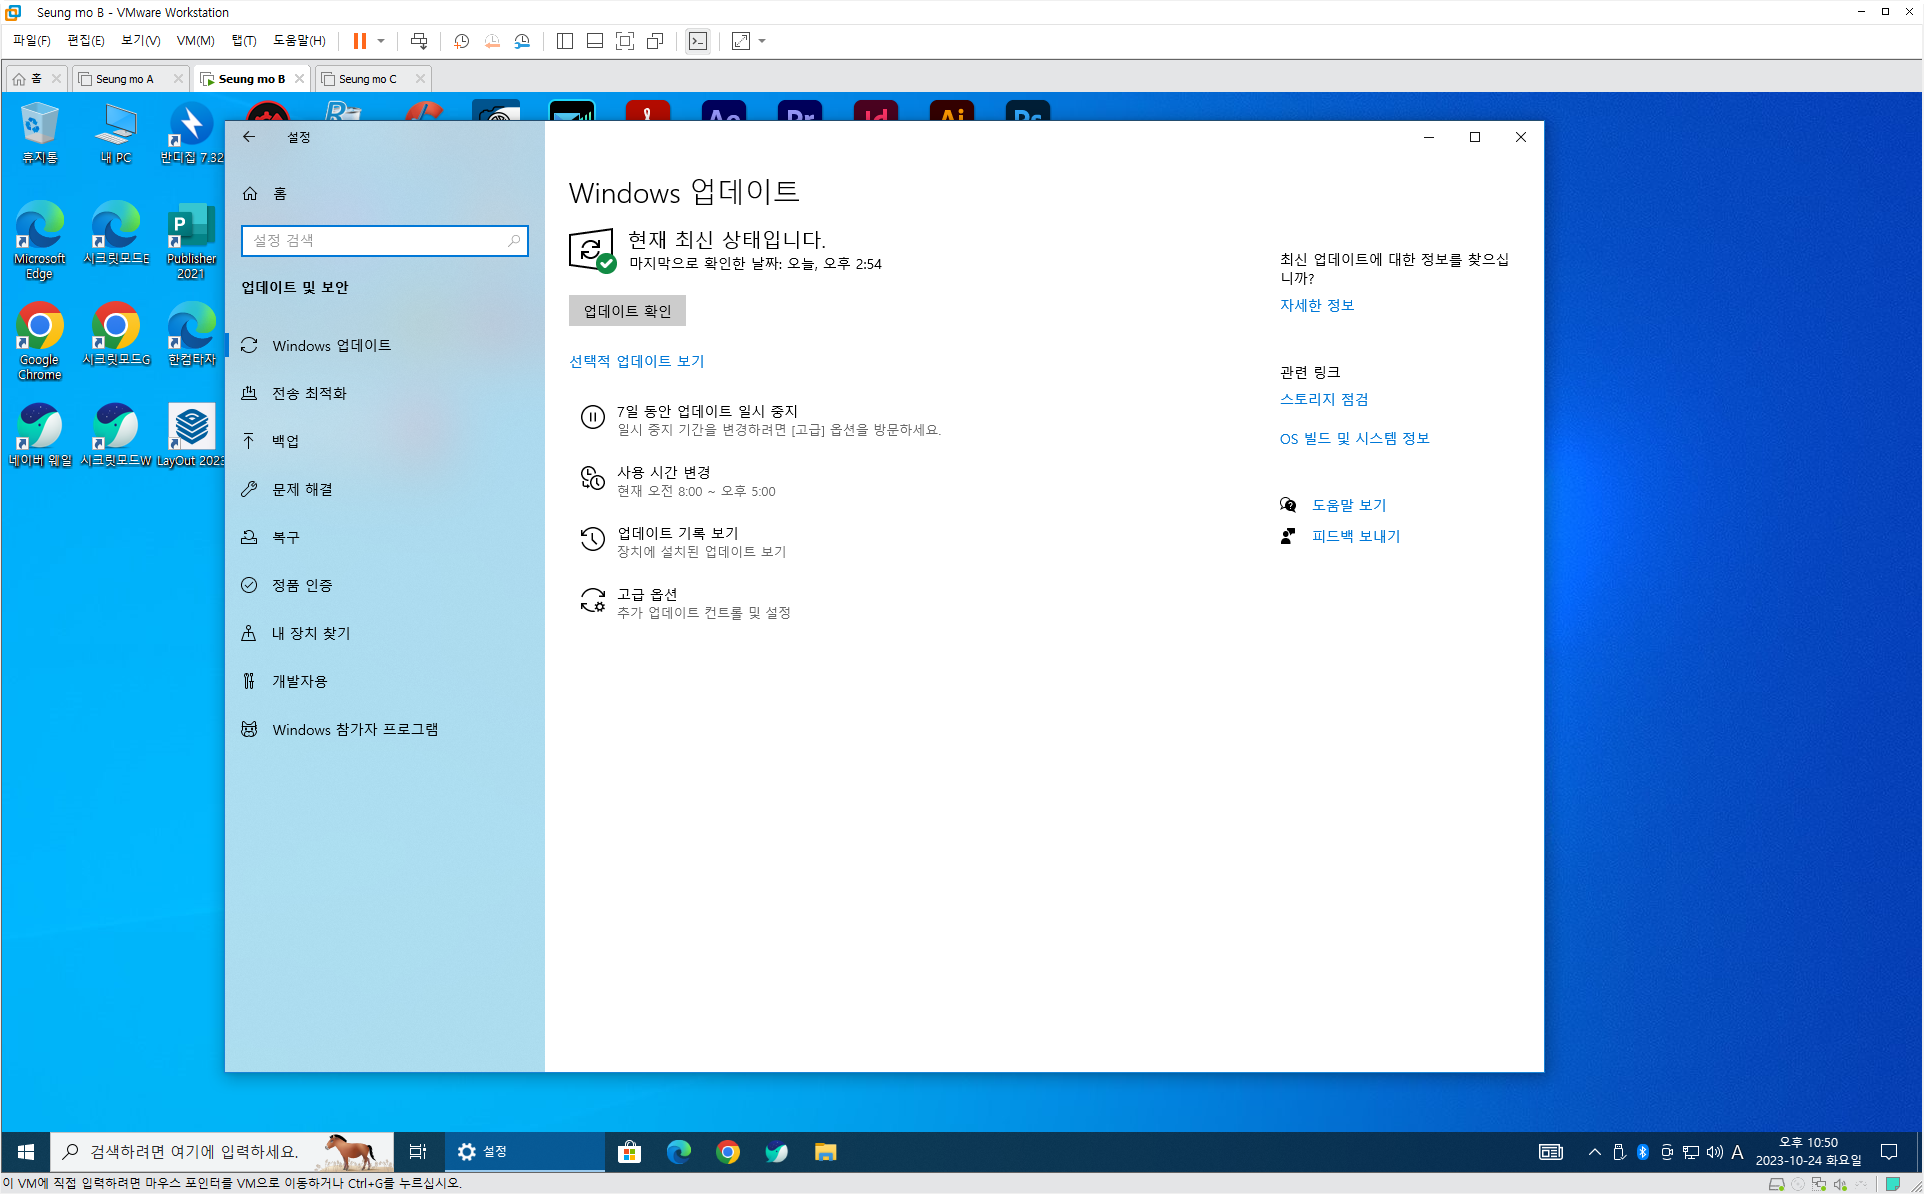This screenshot has width=1924, height=1194.
Task: Expand the stretch guest display dropdown arrow
Action: (762, 41)
